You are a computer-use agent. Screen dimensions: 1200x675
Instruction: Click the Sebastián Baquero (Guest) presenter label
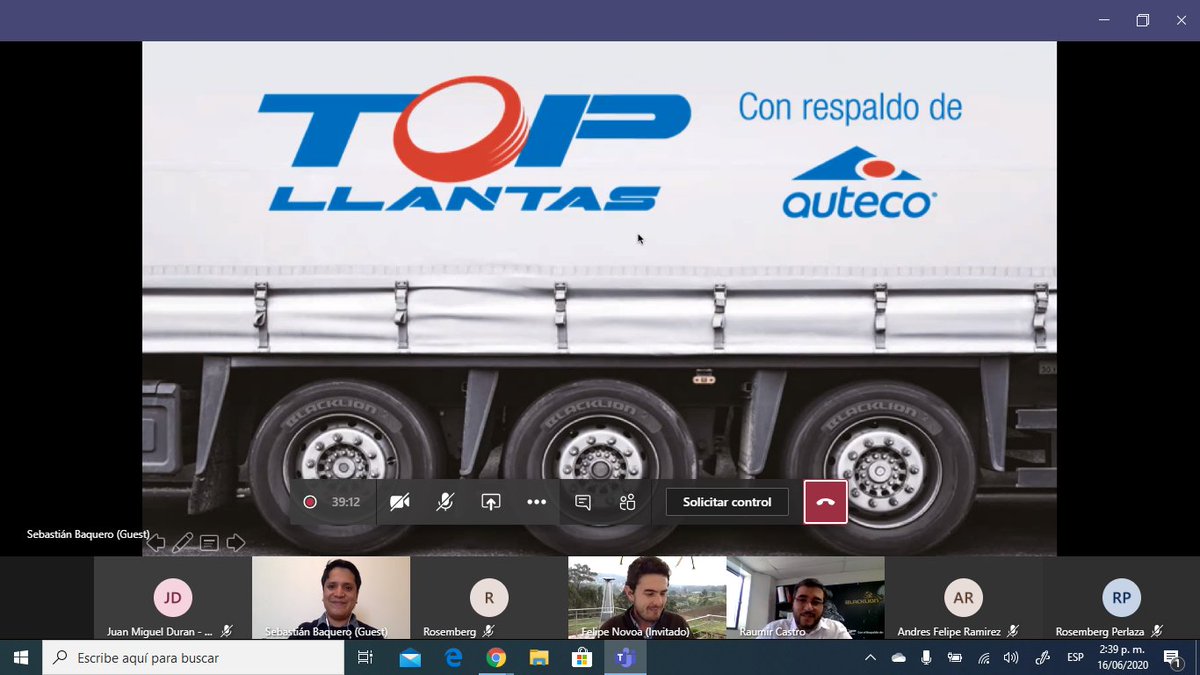tap(88, 535)
